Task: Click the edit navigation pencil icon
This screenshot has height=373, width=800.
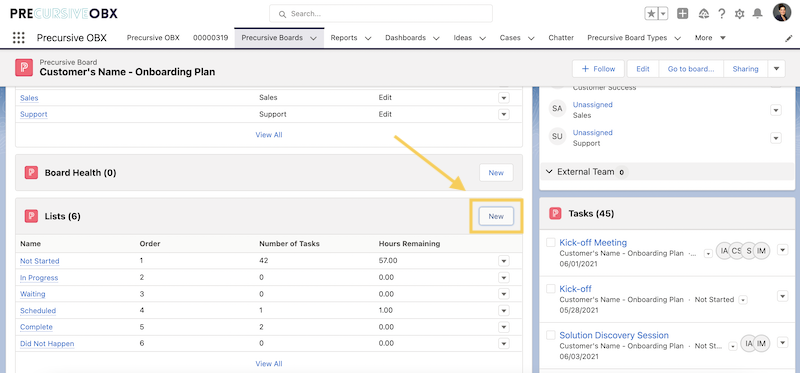Action: pos(788,38)
